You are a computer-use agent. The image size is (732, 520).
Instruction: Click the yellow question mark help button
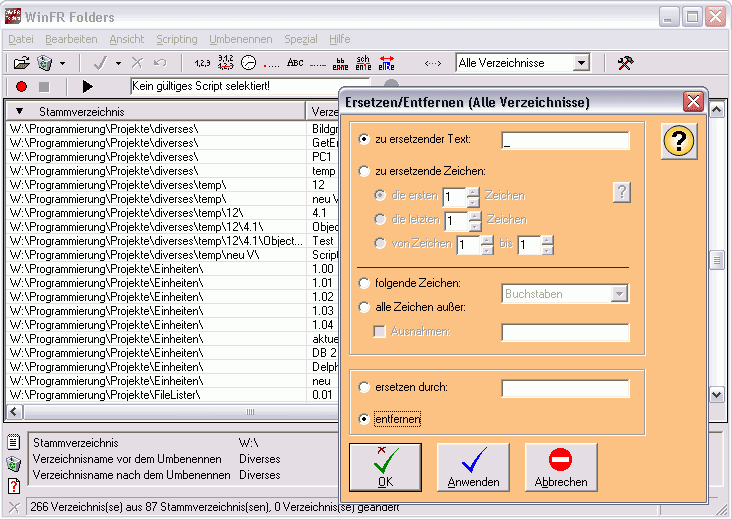pos(679,141)
